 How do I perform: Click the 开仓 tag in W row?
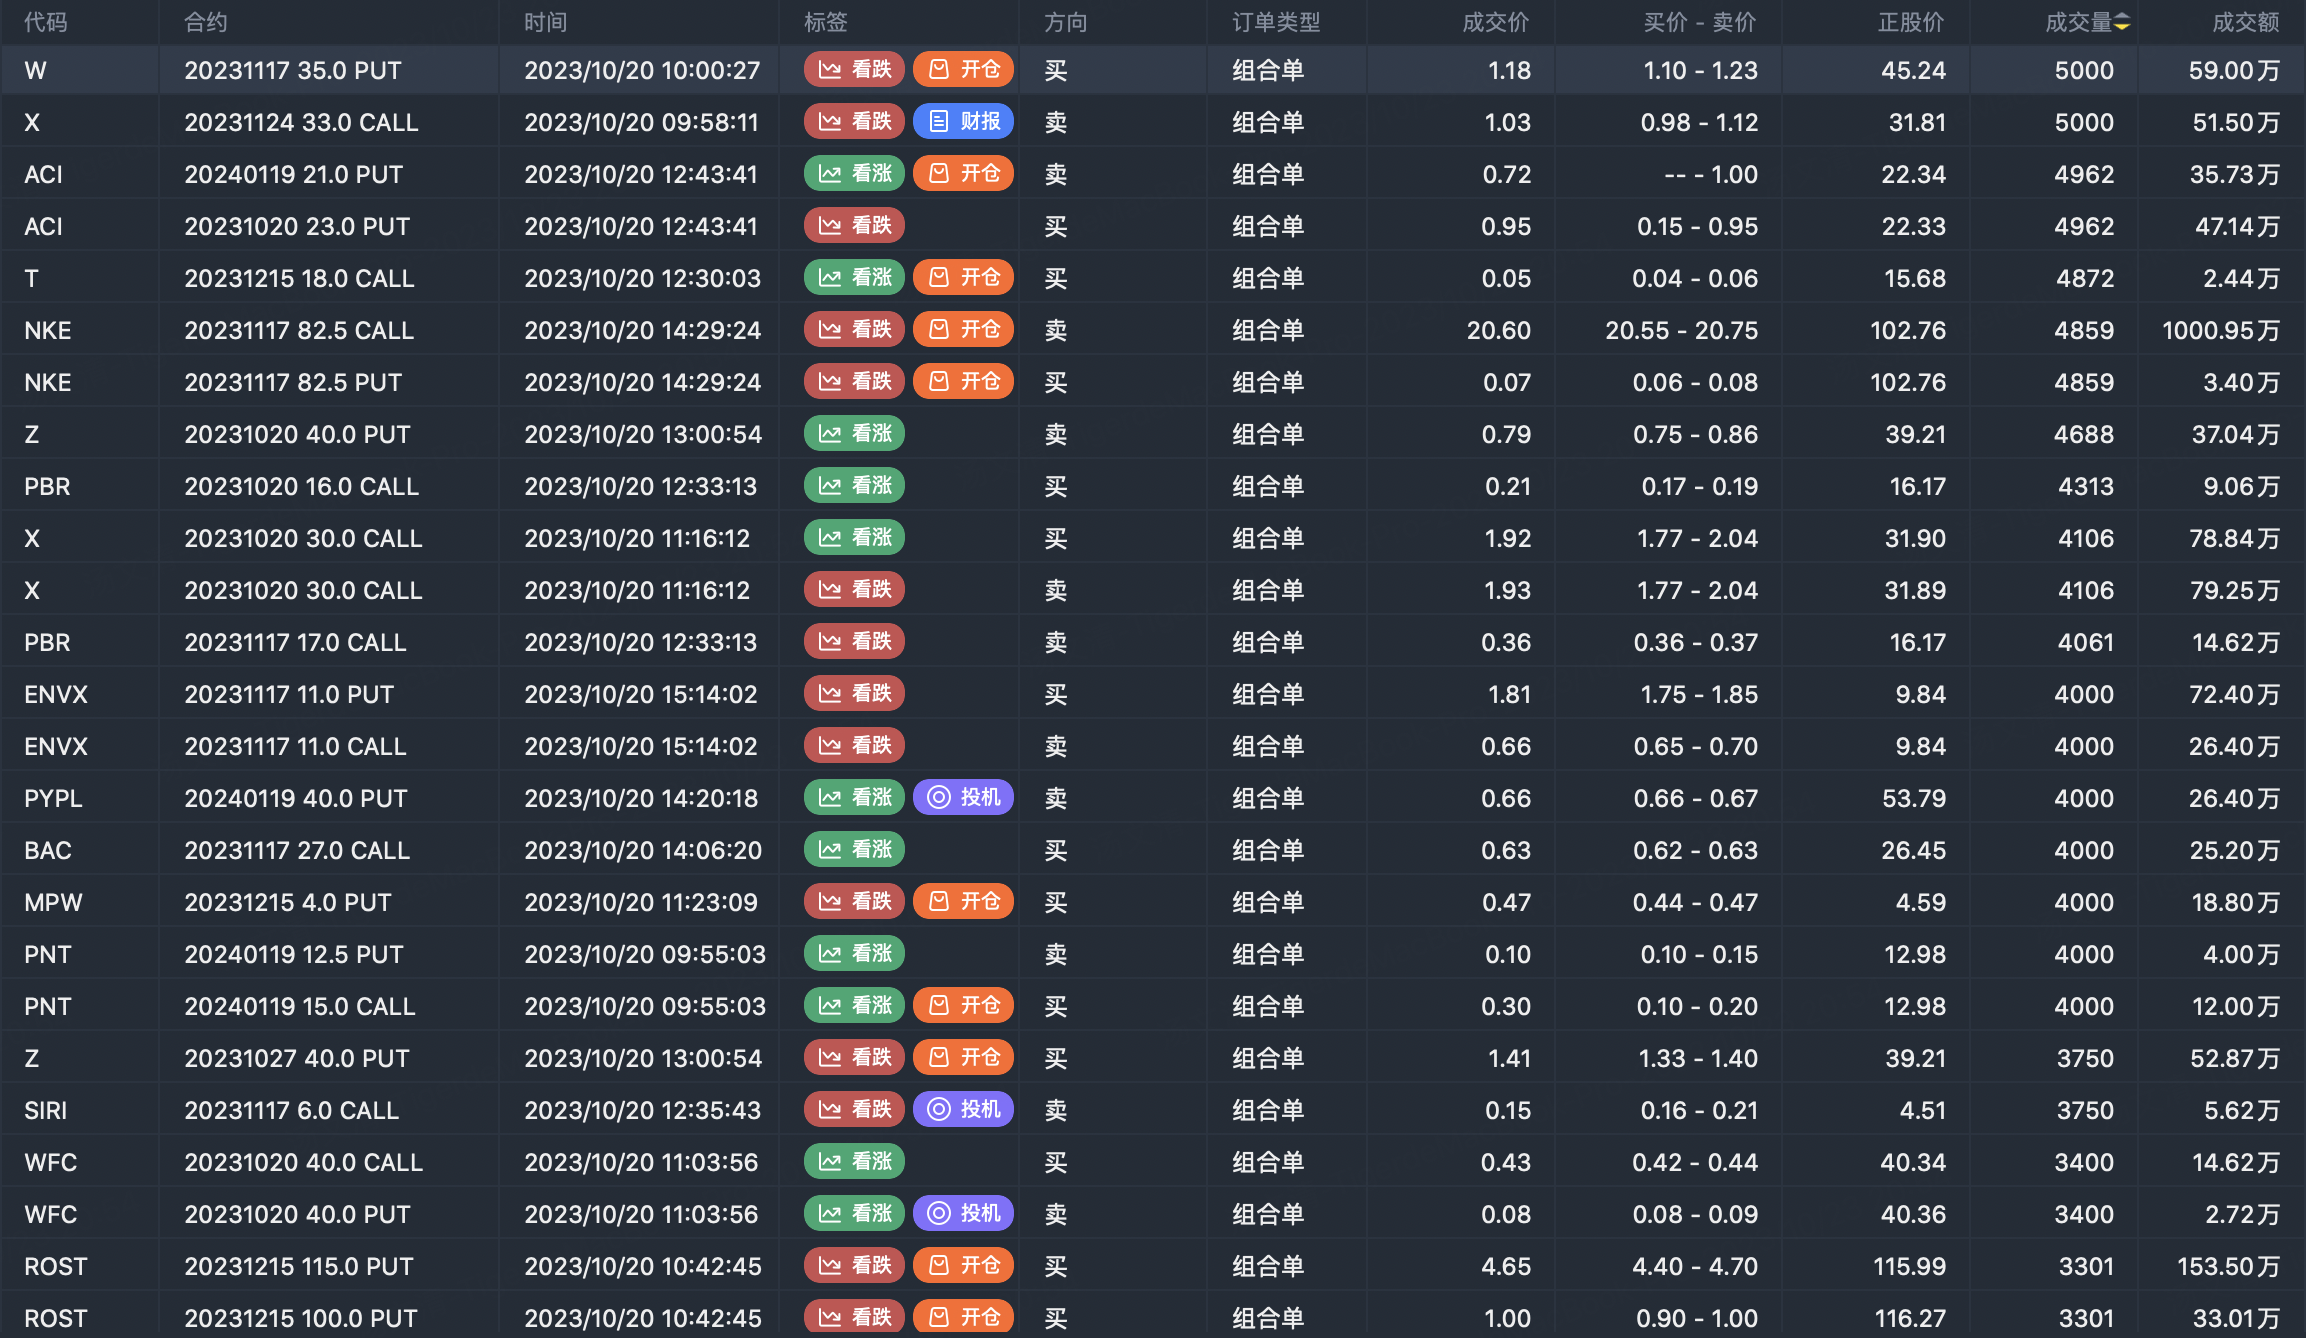pos(963,70)
